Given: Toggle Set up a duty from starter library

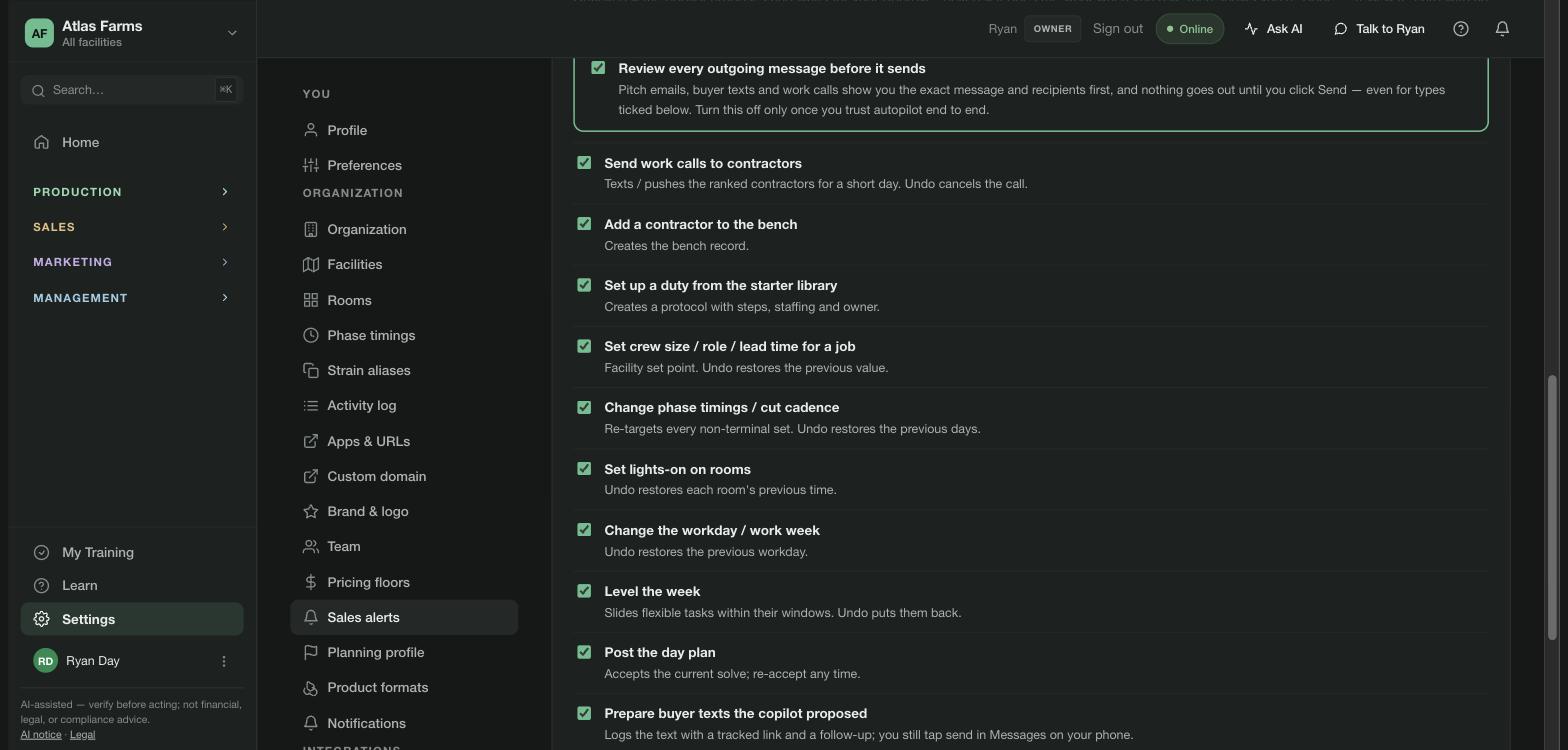Looking at the screenshot, I should [x=584, y=285].
